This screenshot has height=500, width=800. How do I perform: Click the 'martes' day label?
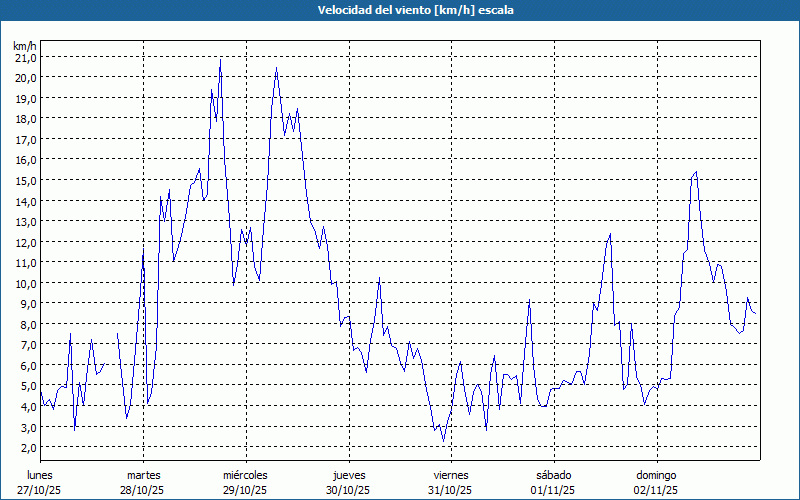coord(143,476)
